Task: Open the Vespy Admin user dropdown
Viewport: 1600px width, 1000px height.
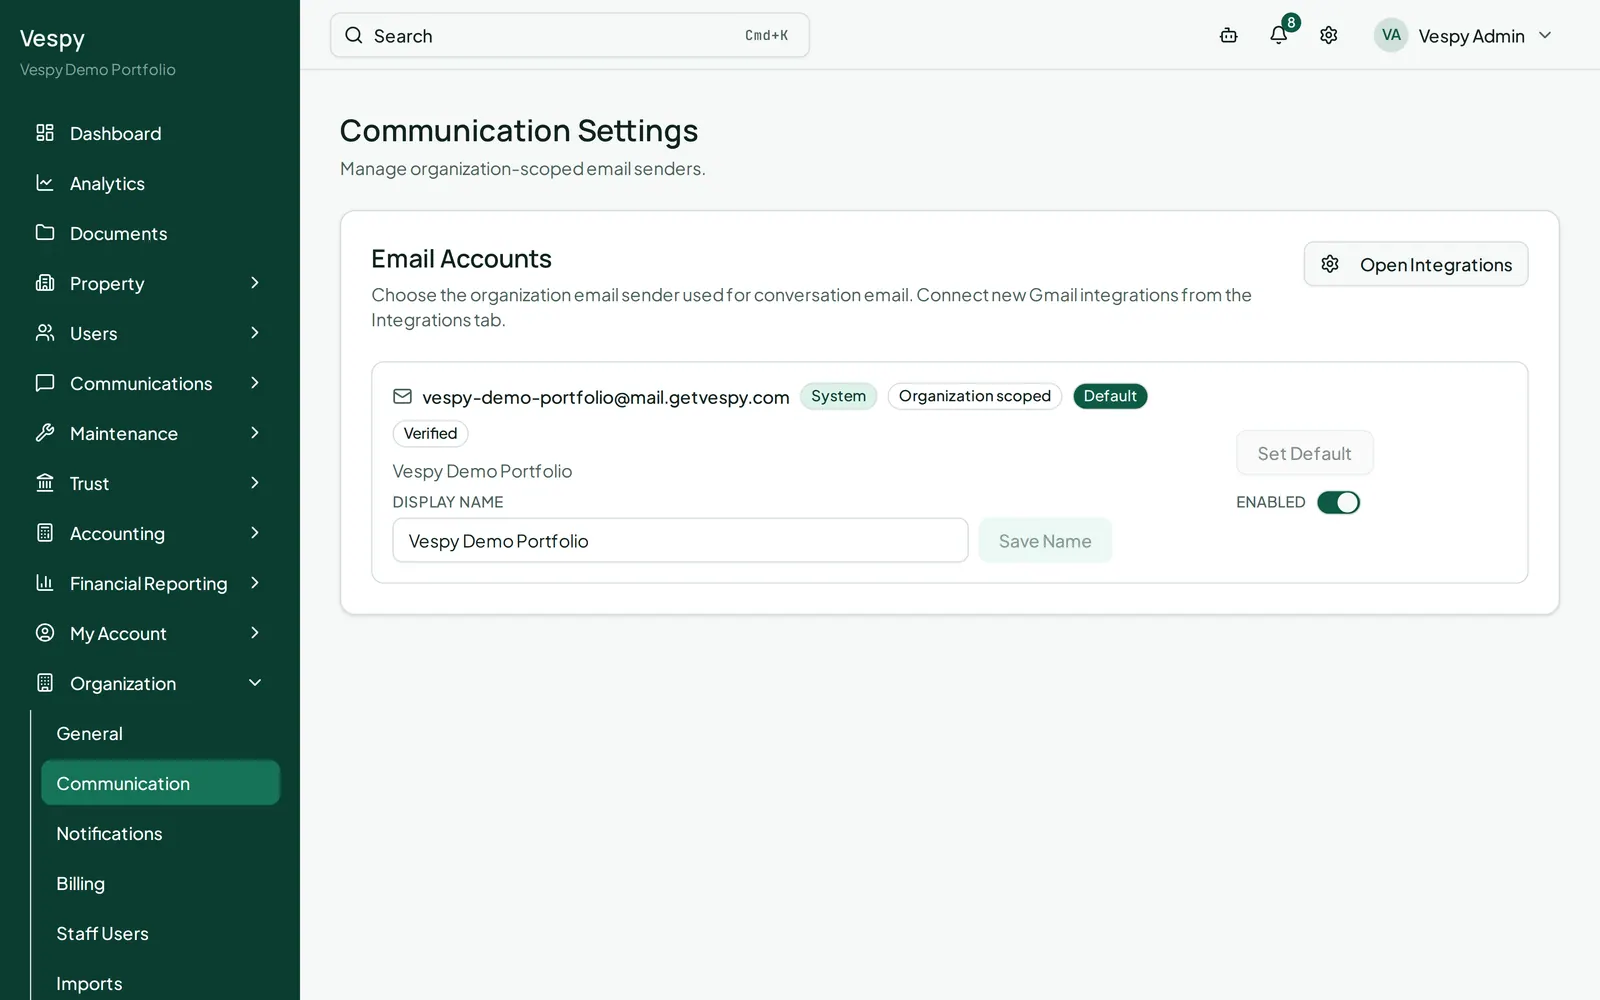Action: 1464,35
